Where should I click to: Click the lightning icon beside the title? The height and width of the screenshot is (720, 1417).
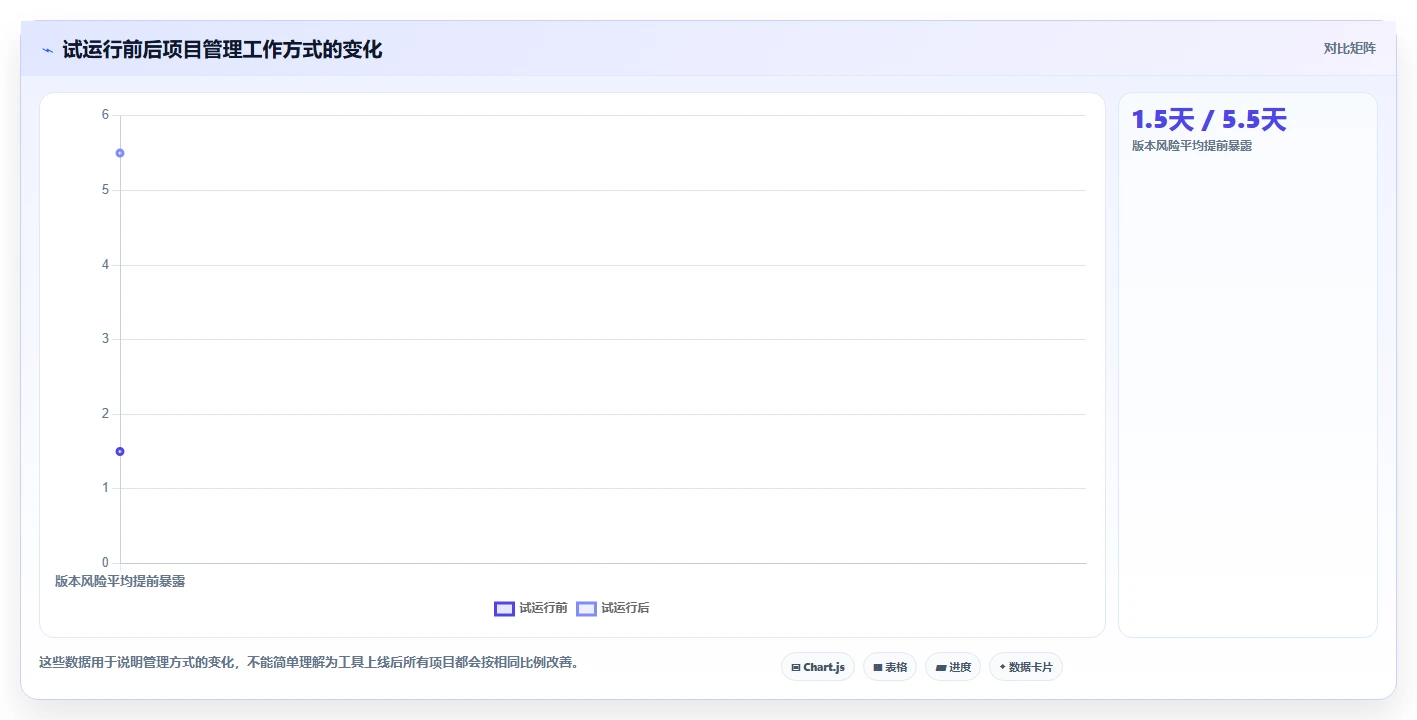point(47,50)
